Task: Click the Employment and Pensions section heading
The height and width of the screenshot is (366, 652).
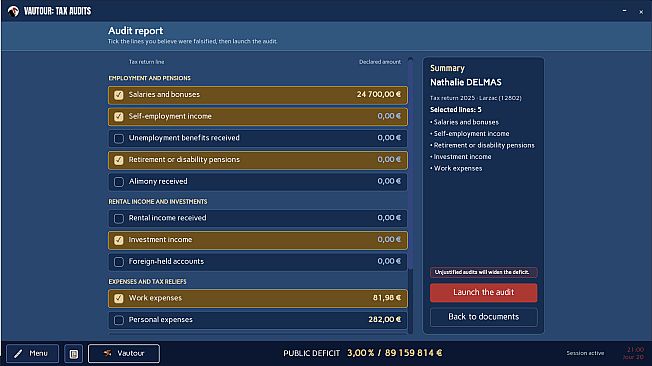Action: click(150, 78)
